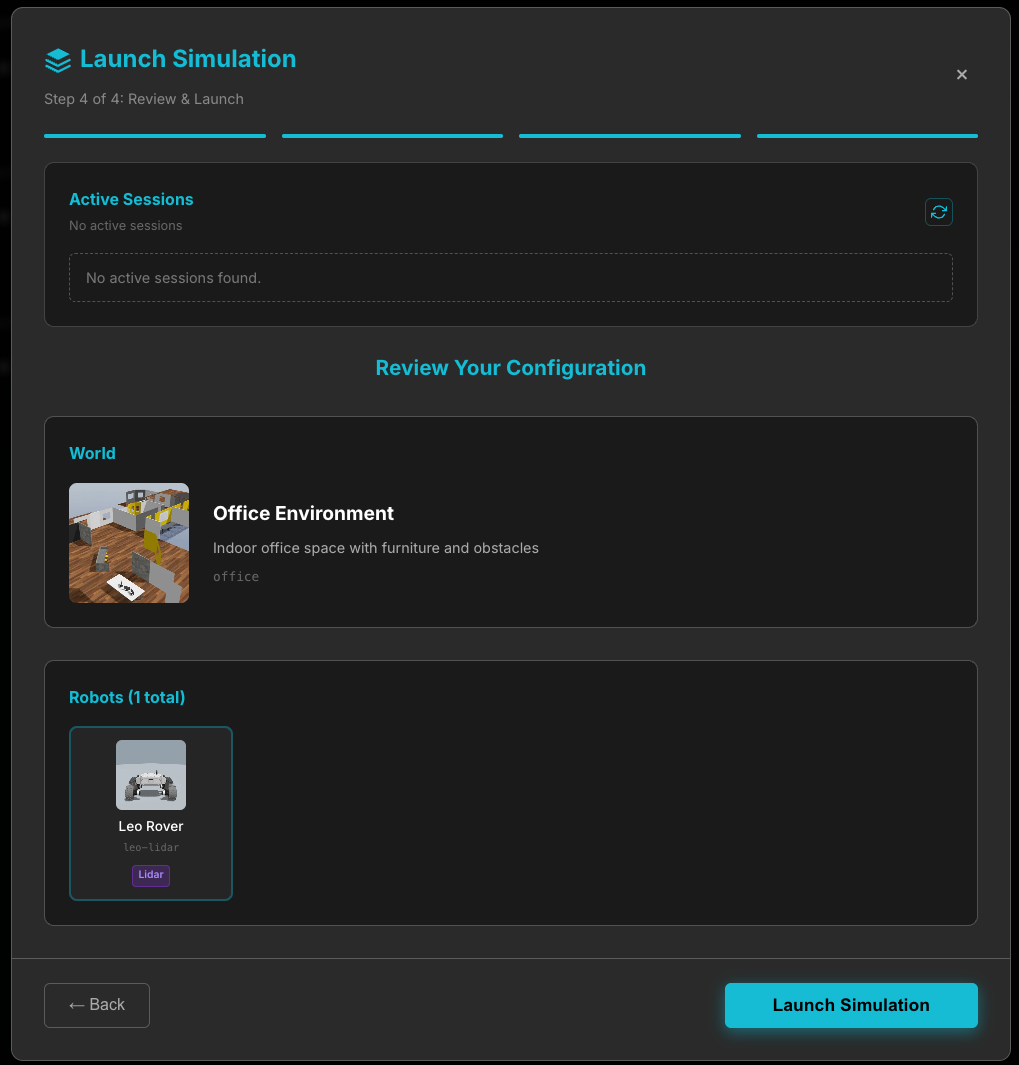This screenshot has height=1065, width=1019.
Task: Click the fourth step progress segment
Action: [867, 136]
